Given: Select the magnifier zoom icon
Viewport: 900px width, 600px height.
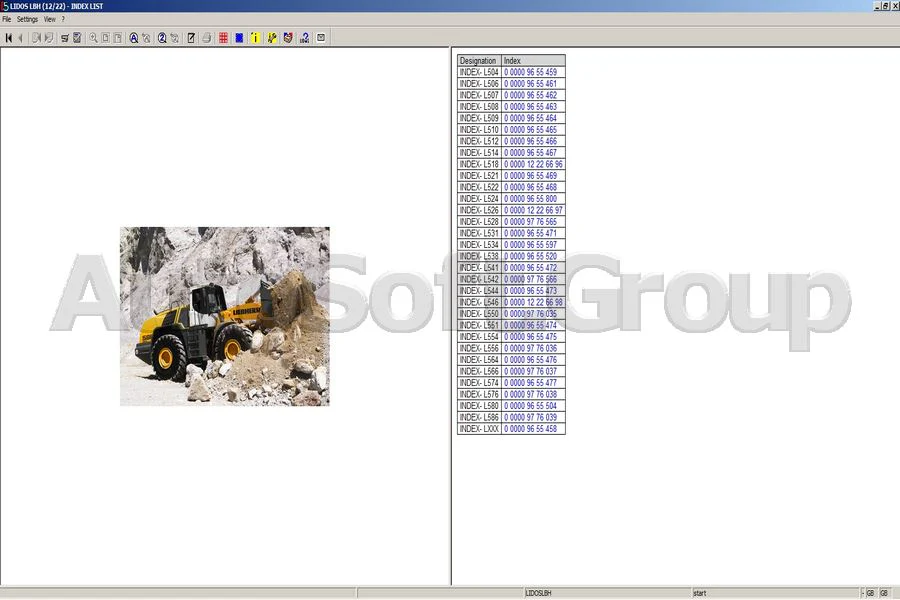Looking at the screenshot, I should point(93,37).
